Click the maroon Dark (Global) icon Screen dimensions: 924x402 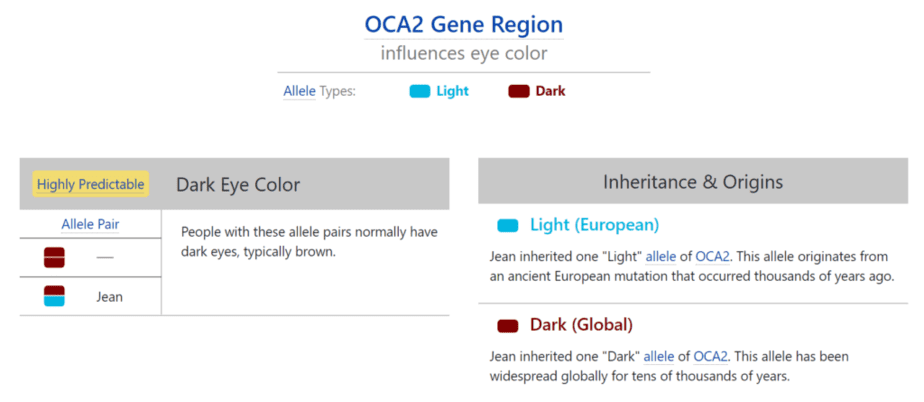click(507, 325)
